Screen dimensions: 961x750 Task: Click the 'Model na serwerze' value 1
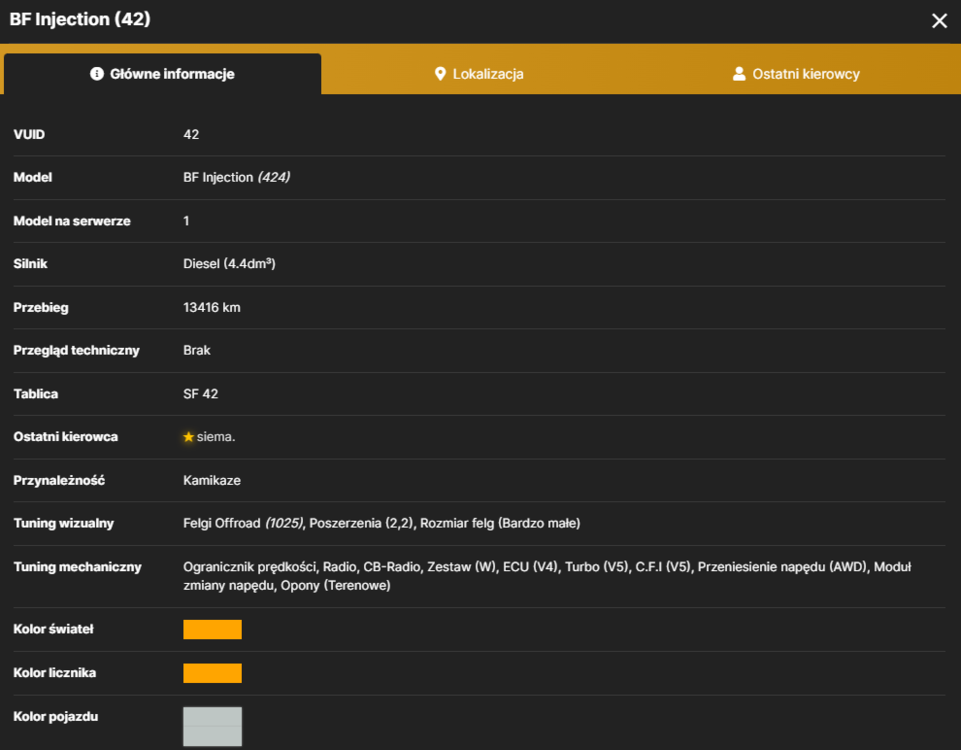tap(186, 221)
